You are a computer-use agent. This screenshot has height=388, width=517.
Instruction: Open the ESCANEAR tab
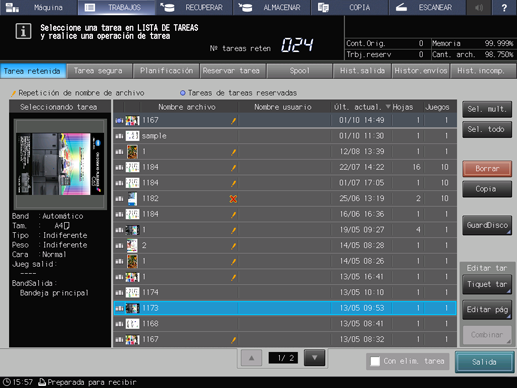pyautogui.click(x=427, y=7)
